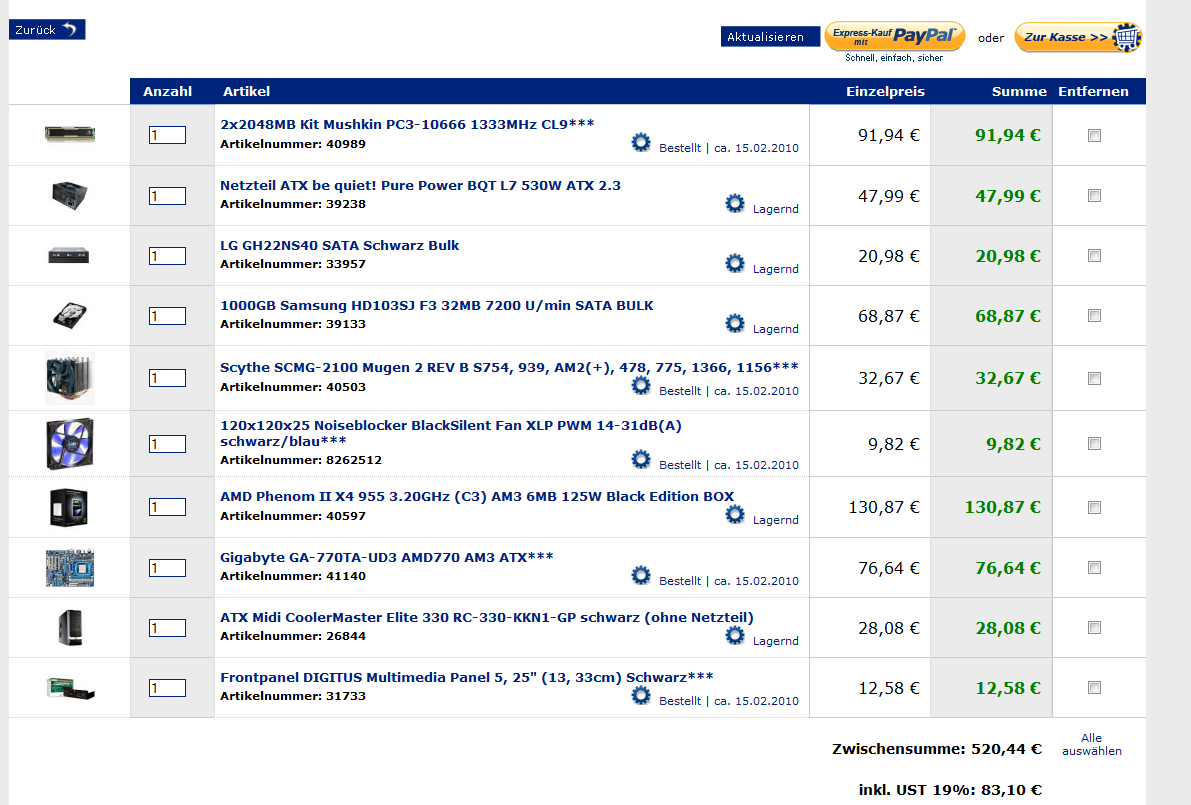This screenshot has width=1191, height=805.
Task: Click the Zwischensumme: 520,44 € text
Action: (937, 749)
